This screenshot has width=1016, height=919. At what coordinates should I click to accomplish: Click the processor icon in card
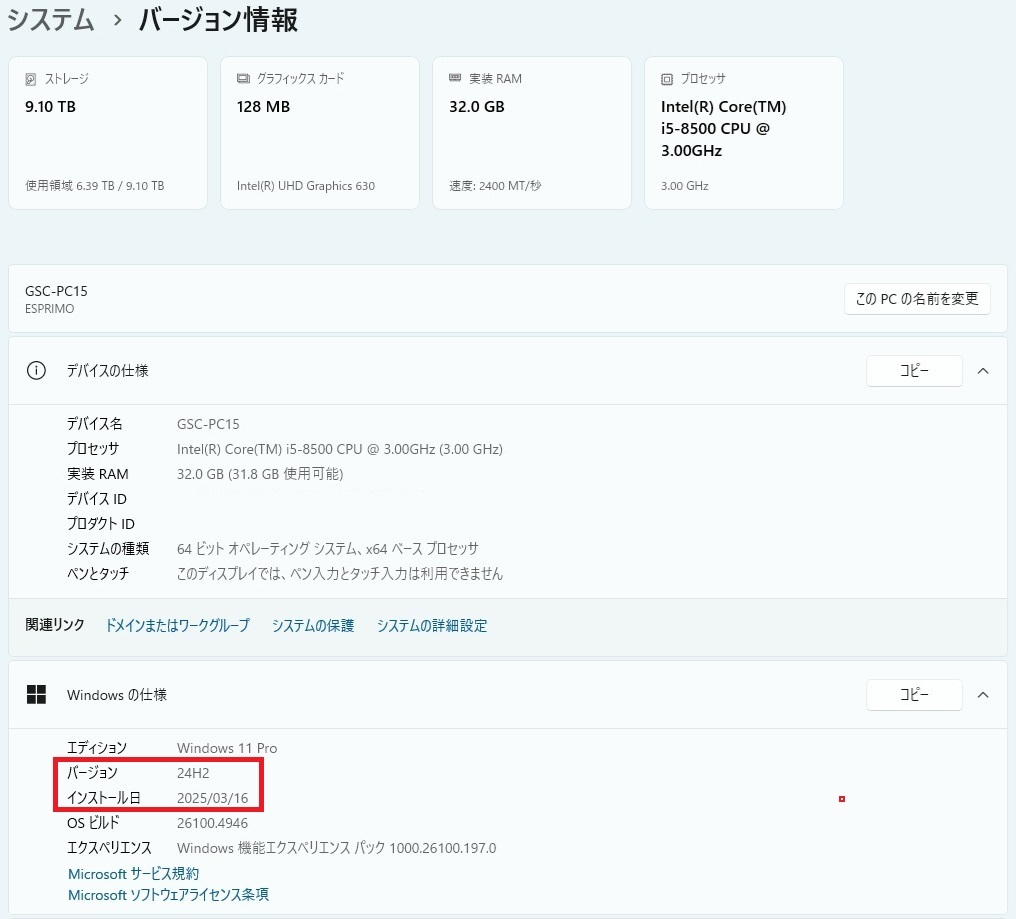667,79
